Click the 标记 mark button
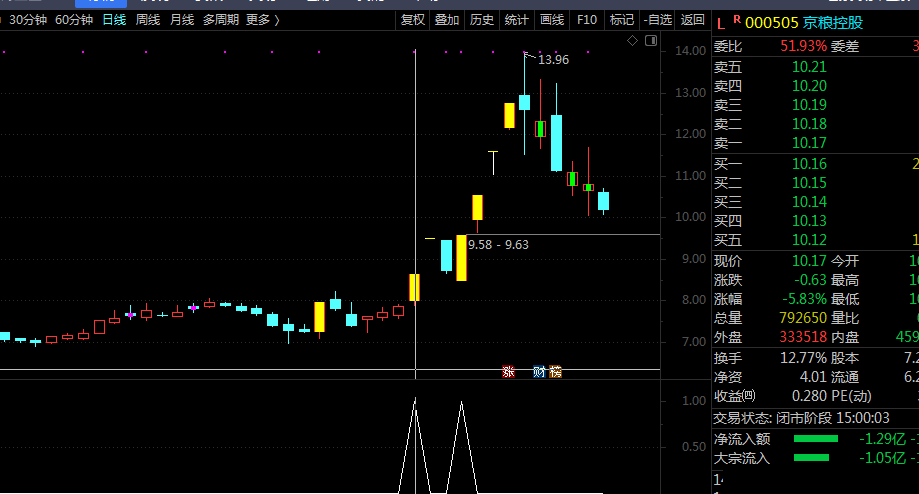This screenshot has height=494, width=919. (x=621, y=20)
